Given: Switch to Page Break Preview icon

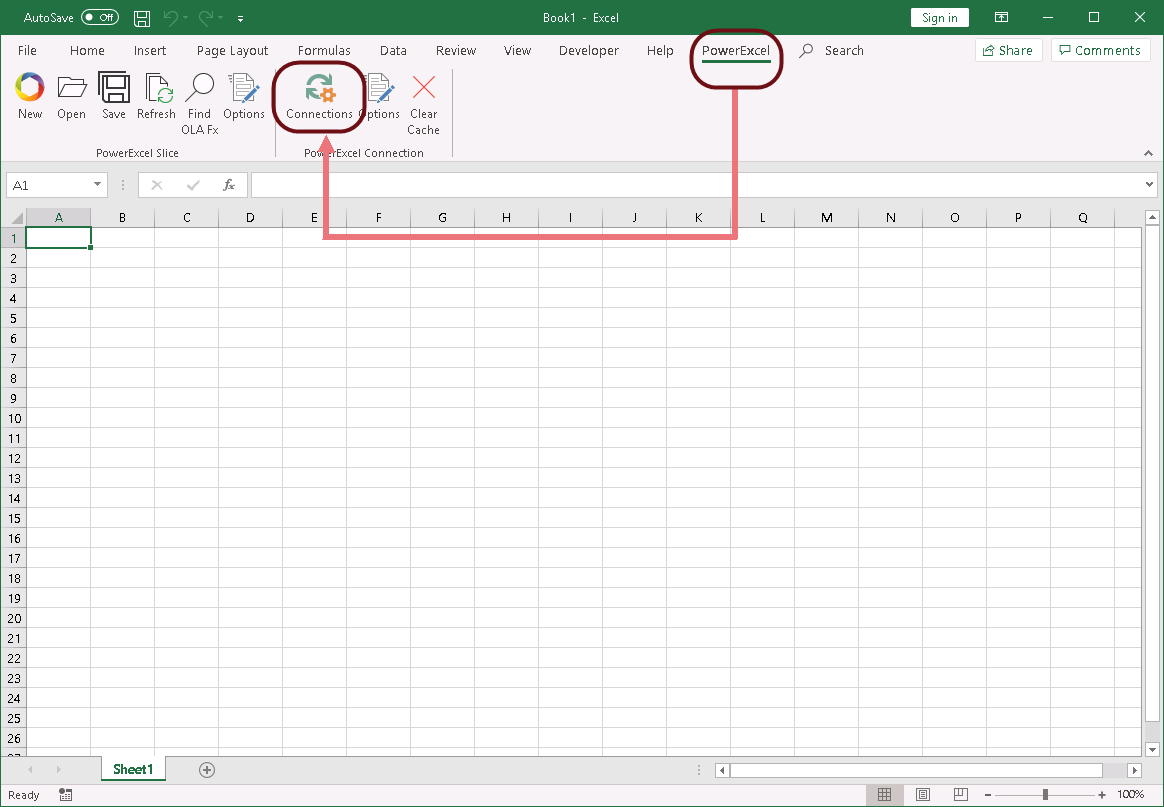Looking at the screenshot, I should pos(961,794).
